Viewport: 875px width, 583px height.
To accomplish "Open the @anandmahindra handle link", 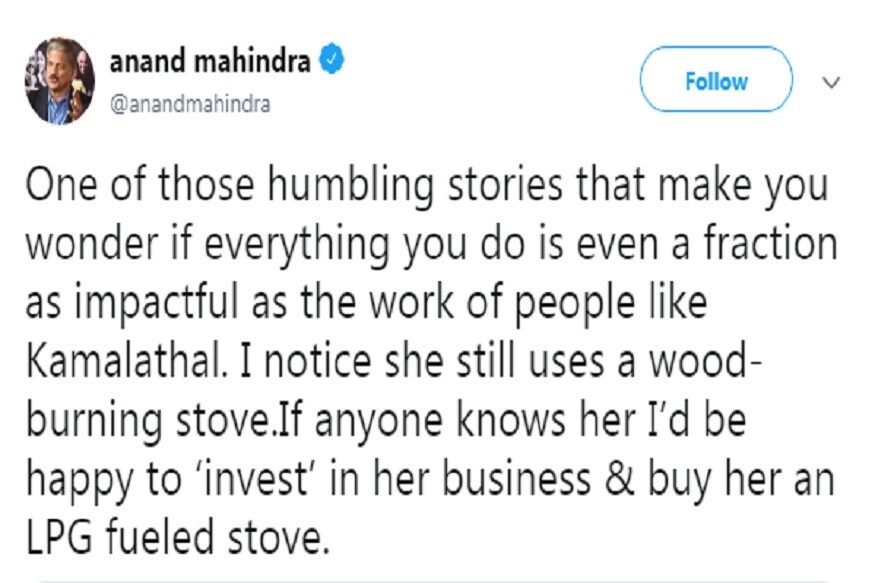I will [x=190, y=104].
